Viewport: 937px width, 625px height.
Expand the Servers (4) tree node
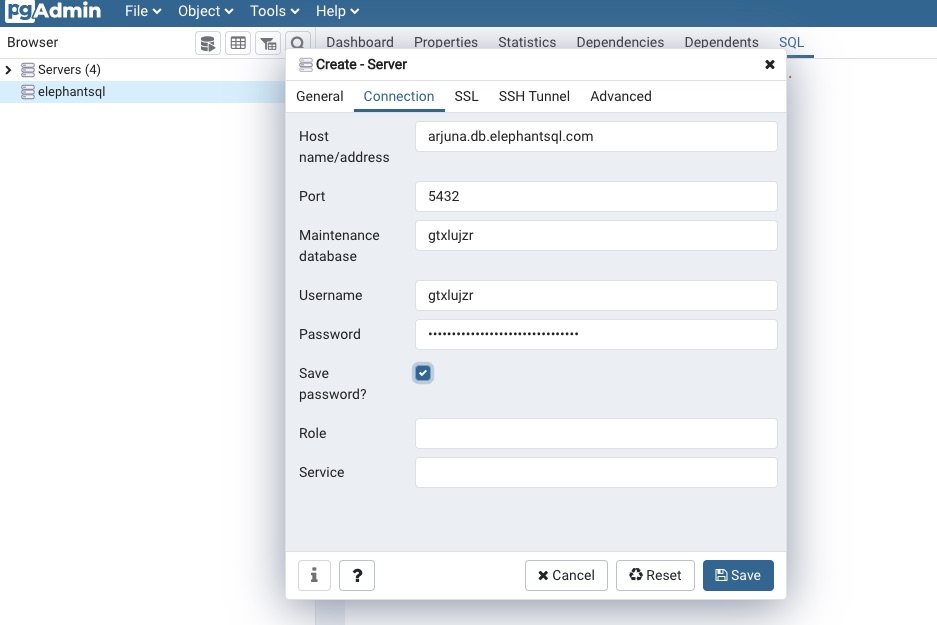(9, 70)
